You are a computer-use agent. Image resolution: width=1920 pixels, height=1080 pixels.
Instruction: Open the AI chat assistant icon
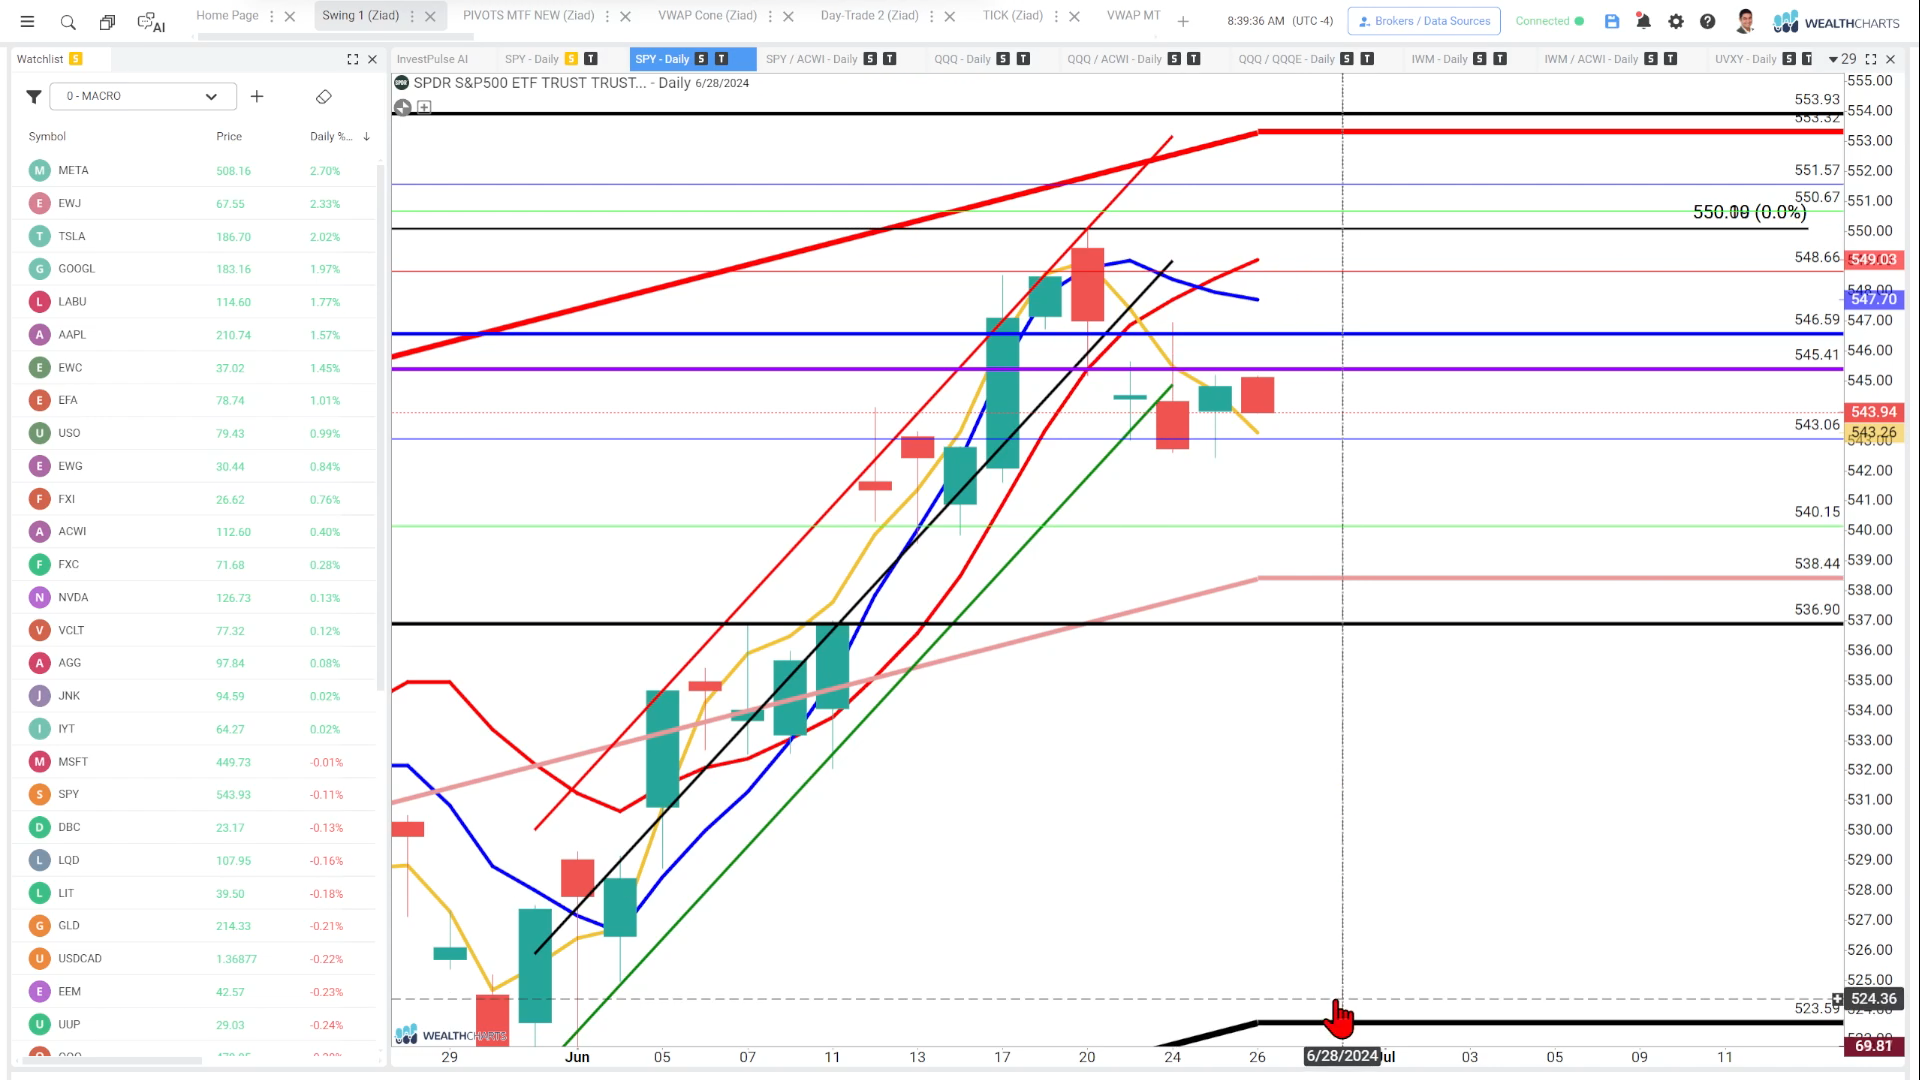[x=151, y=21]
